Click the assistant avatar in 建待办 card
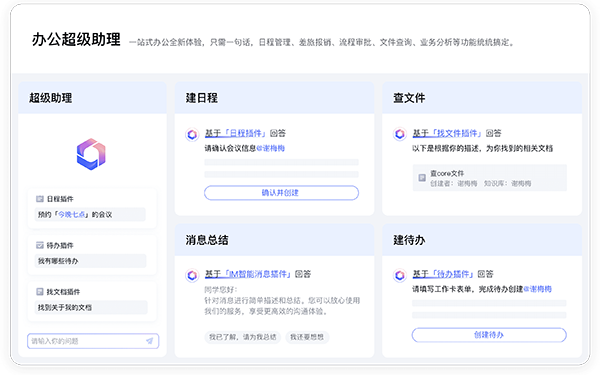The width and height of the screenshot is (600, 375). click(400, 275)
